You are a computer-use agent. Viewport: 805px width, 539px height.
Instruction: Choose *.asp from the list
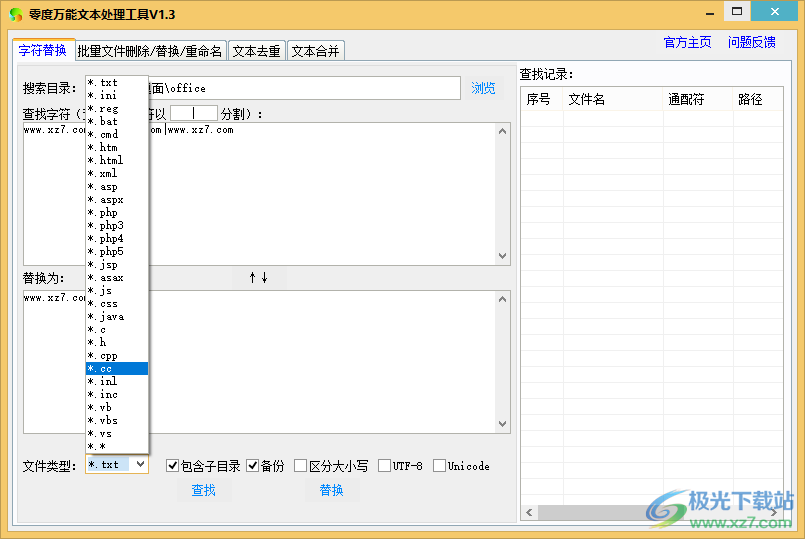coord(117,186)
